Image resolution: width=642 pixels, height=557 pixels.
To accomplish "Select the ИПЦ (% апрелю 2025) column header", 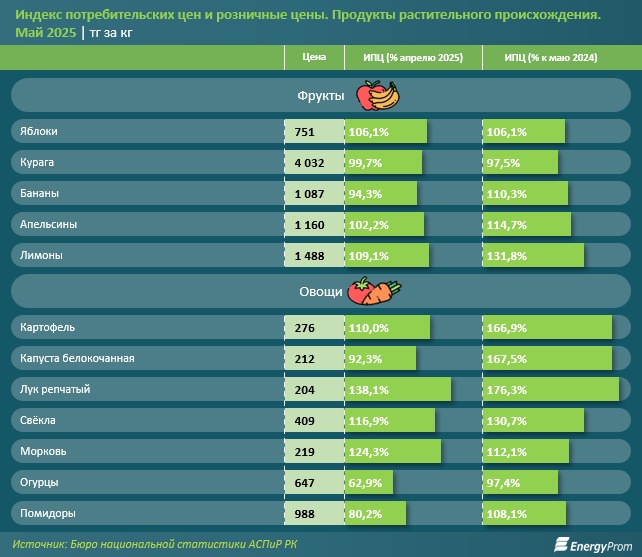I will click(413, 57).
